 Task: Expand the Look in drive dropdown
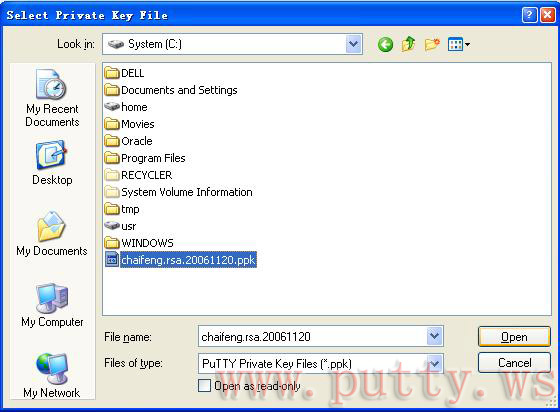point(354,44)
